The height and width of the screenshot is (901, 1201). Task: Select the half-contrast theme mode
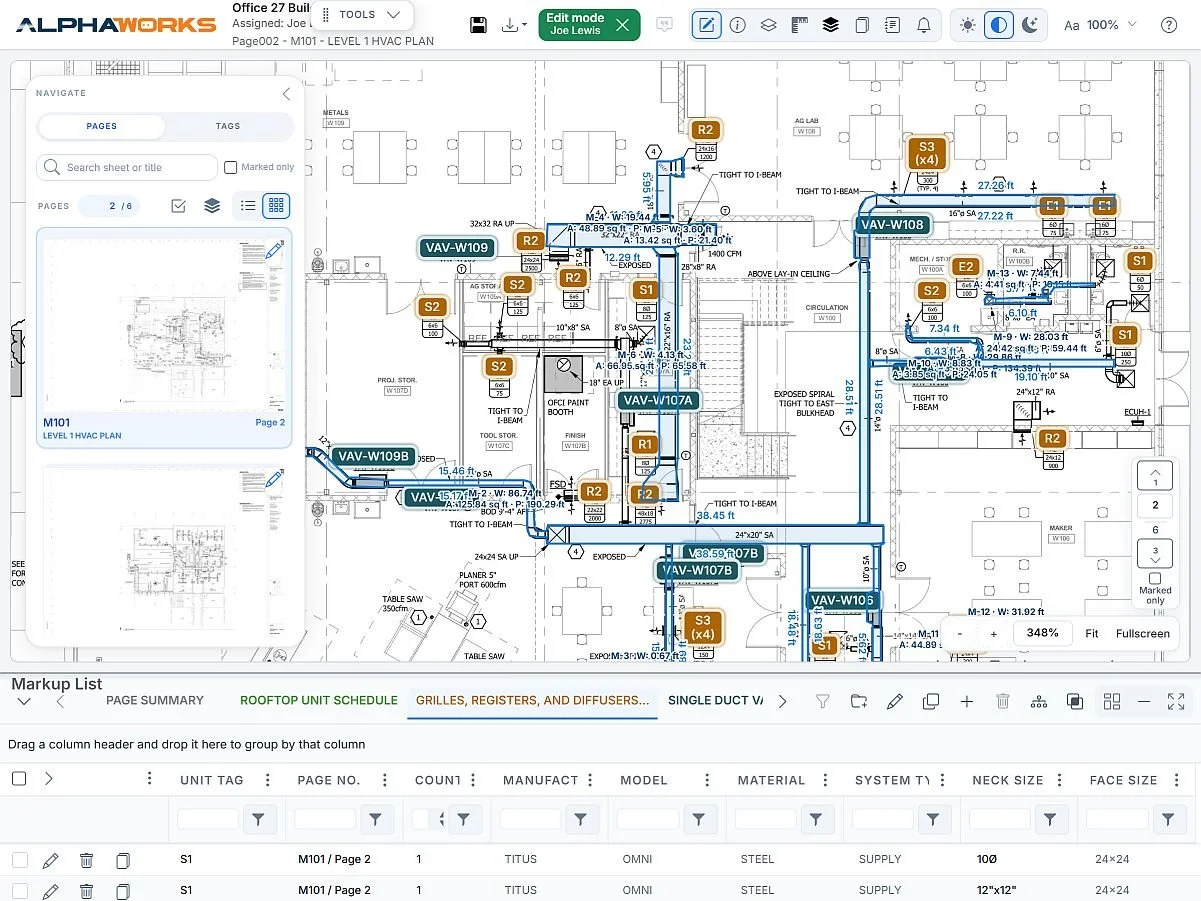(998, 25)
